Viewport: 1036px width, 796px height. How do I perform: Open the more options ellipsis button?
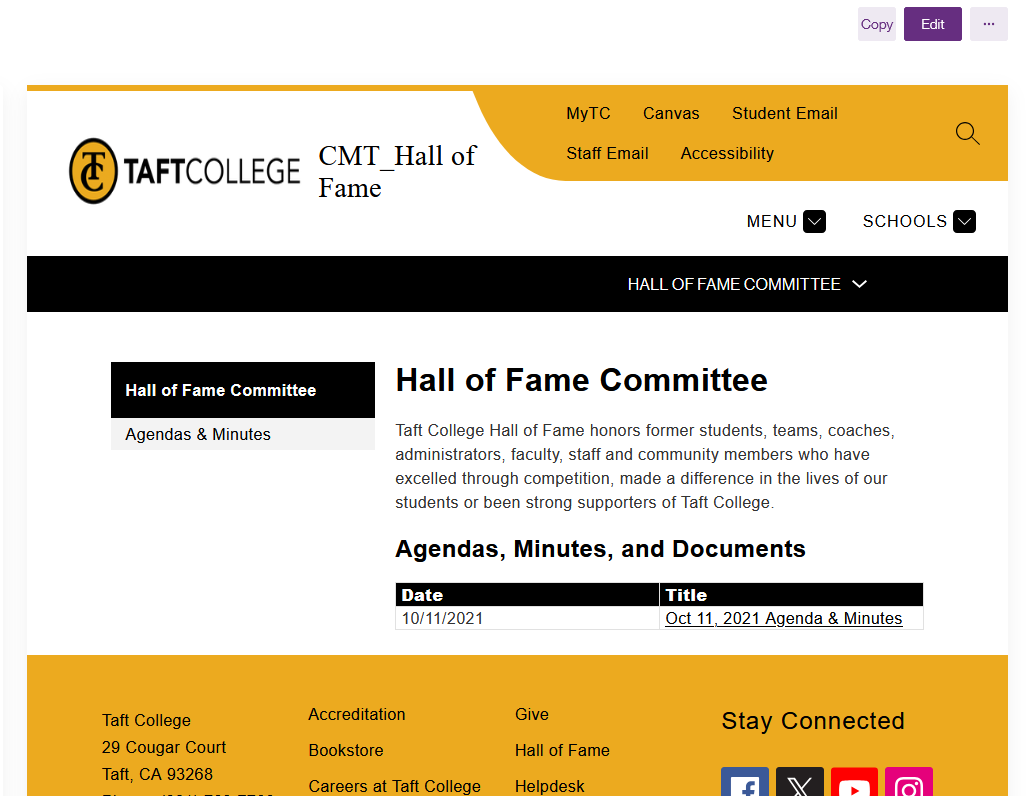pyautogui.click(x=988, y=24)
